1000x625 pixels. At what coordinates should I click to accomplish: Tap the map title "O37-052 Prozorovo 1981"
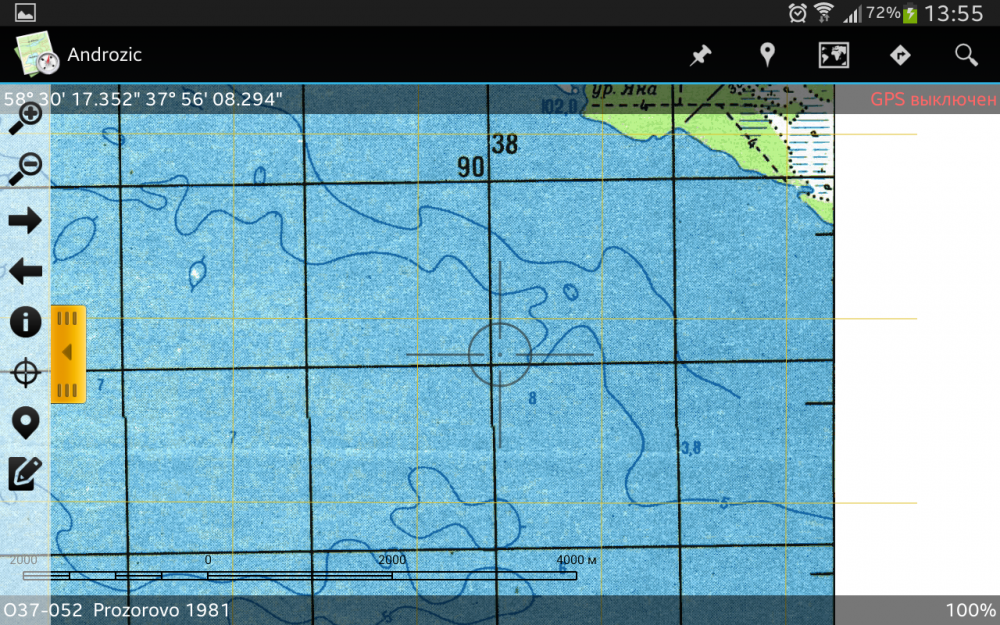[x=117, y=610]
